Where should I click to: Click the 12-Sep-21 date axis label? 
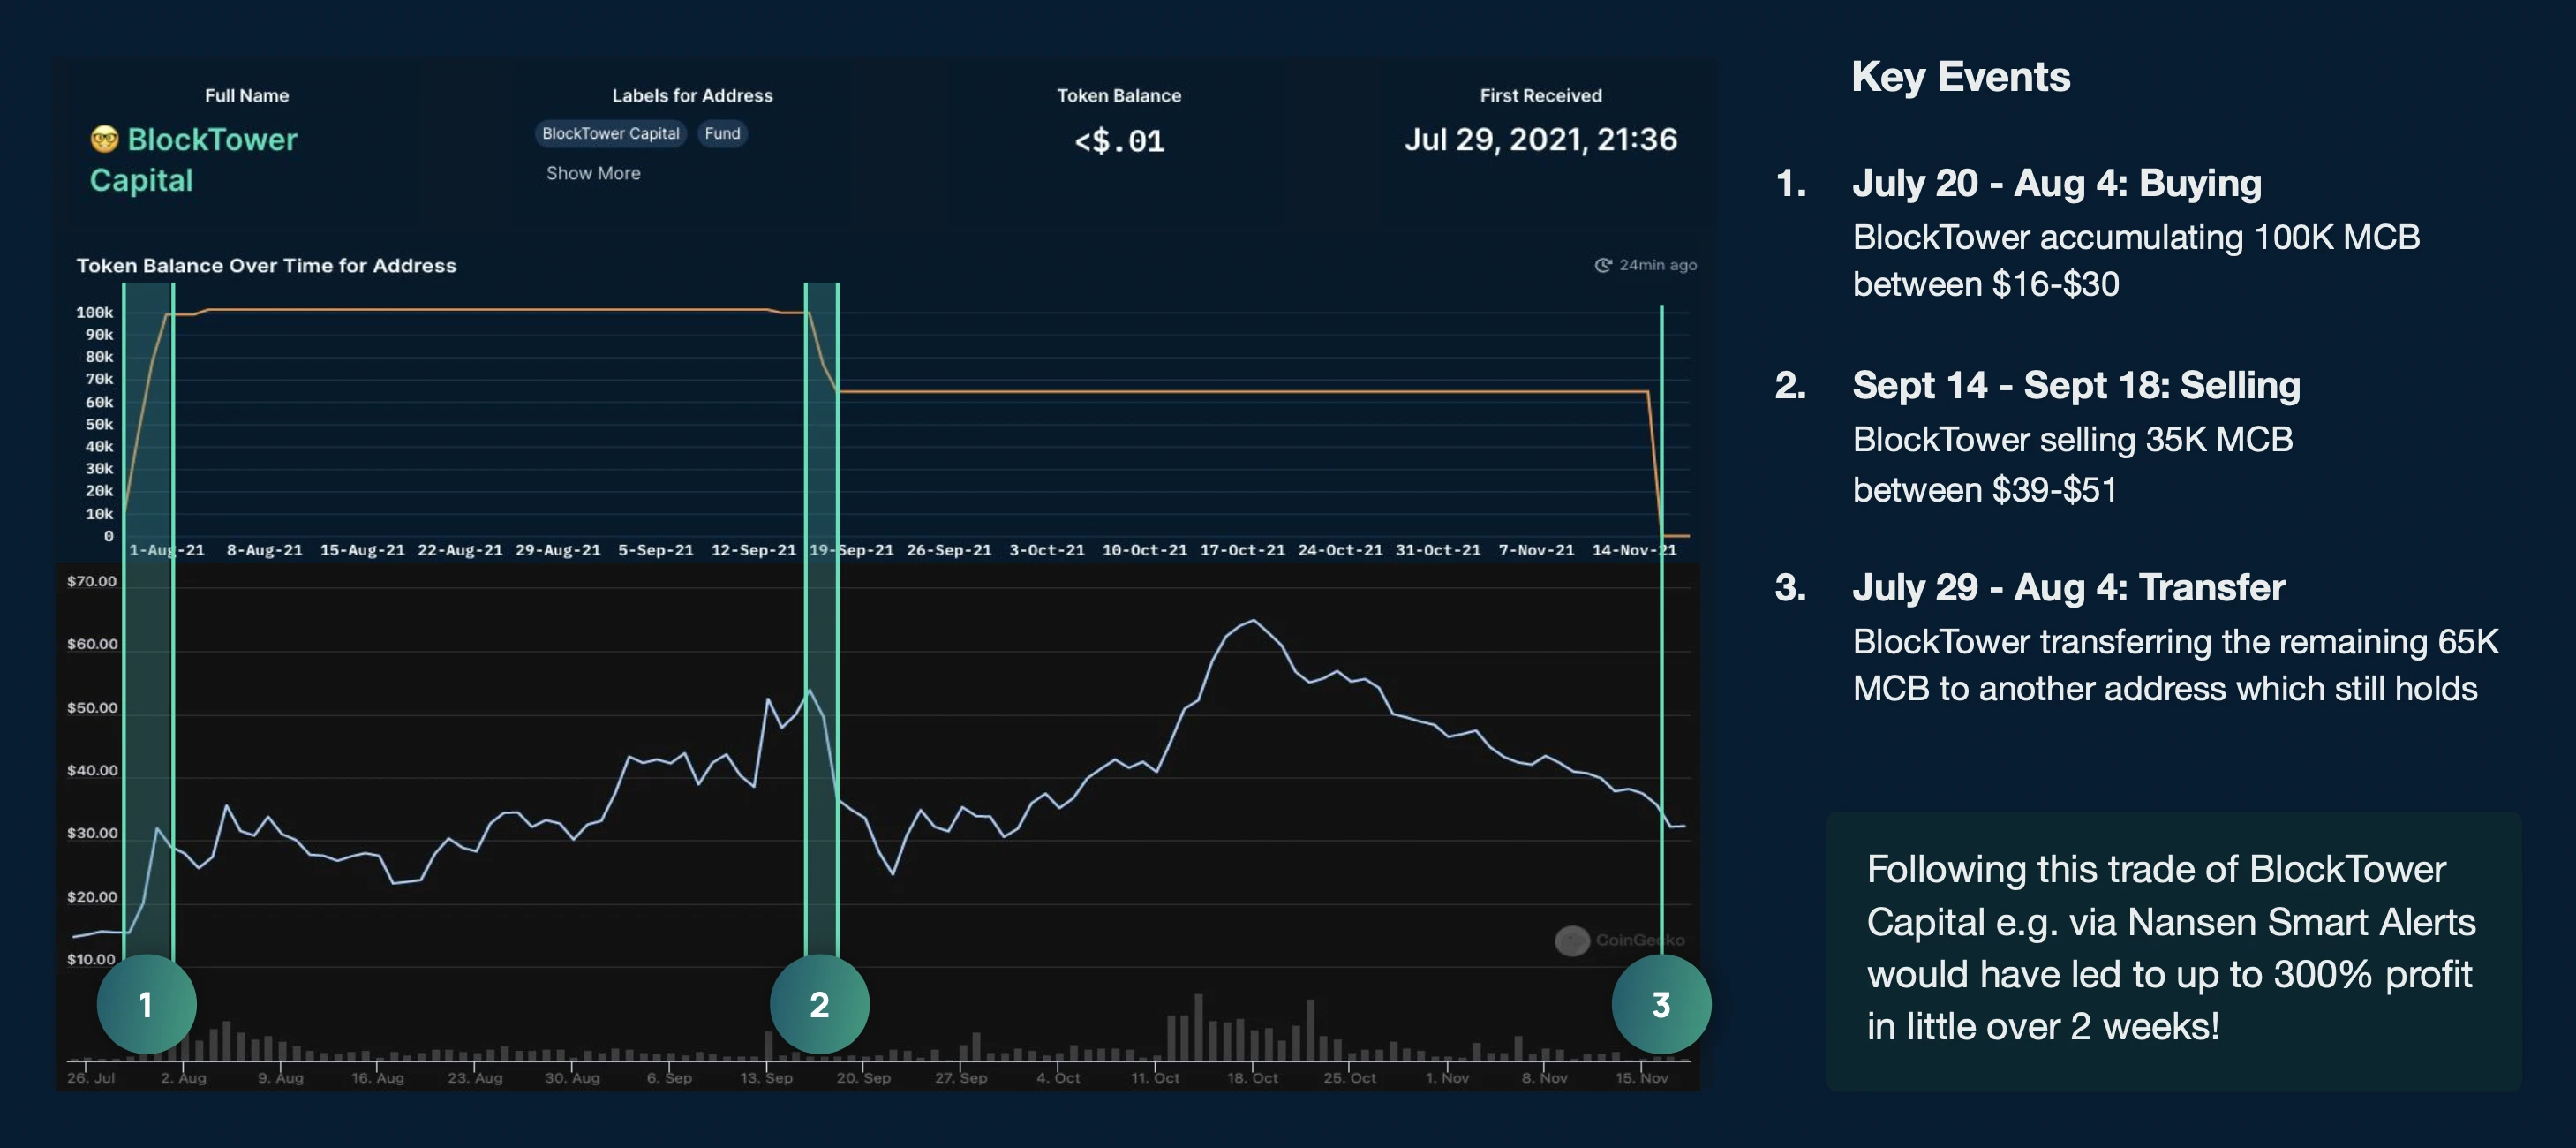tap(753, 551)
